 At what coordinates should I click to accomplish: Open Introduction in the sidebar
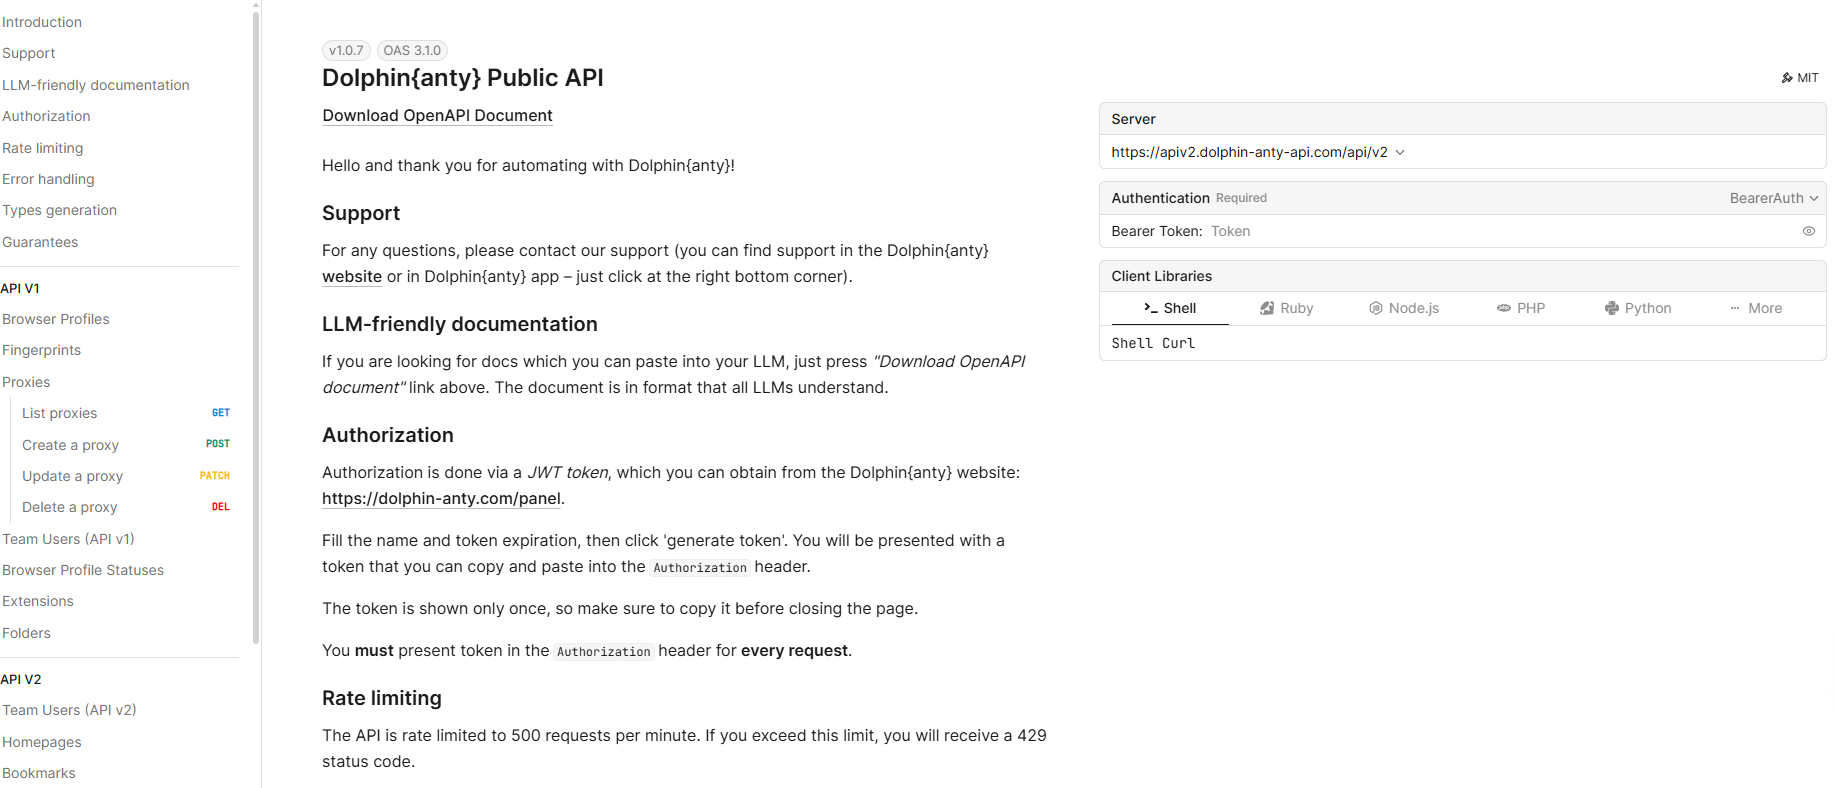tap(42, 22)
